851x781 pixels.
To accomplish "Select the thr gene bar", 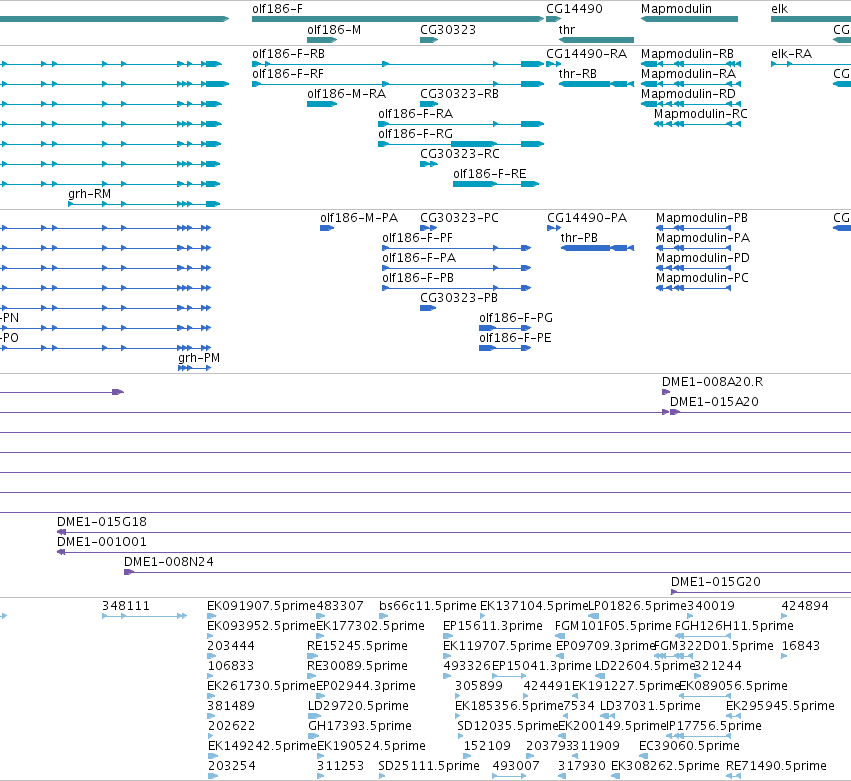I will 596,40.
